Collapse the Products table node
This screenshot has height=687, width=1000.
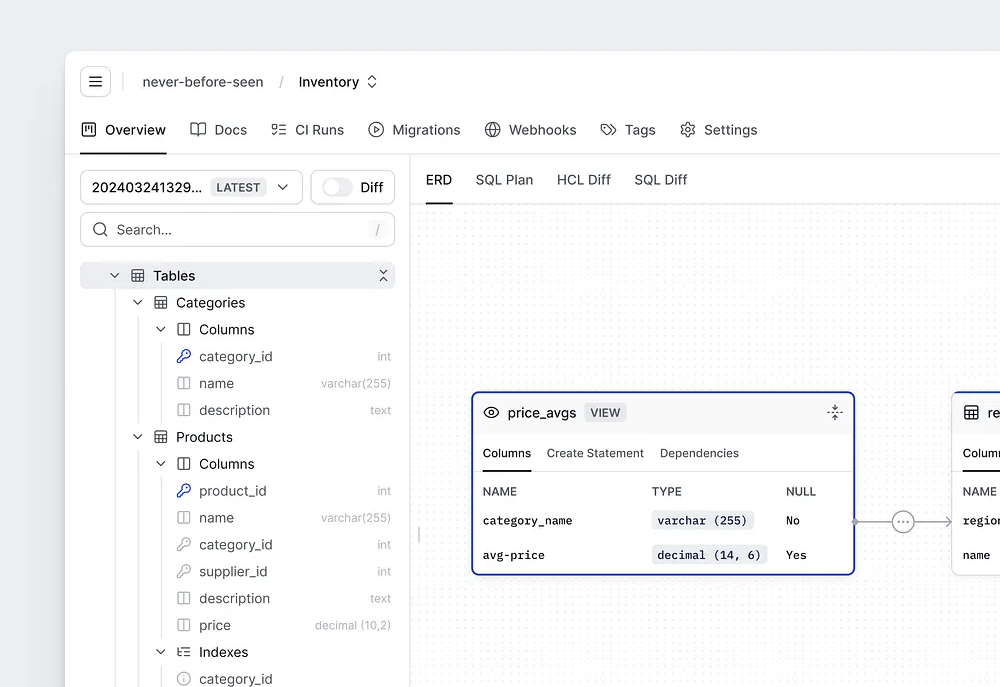[x=138, y=437]
